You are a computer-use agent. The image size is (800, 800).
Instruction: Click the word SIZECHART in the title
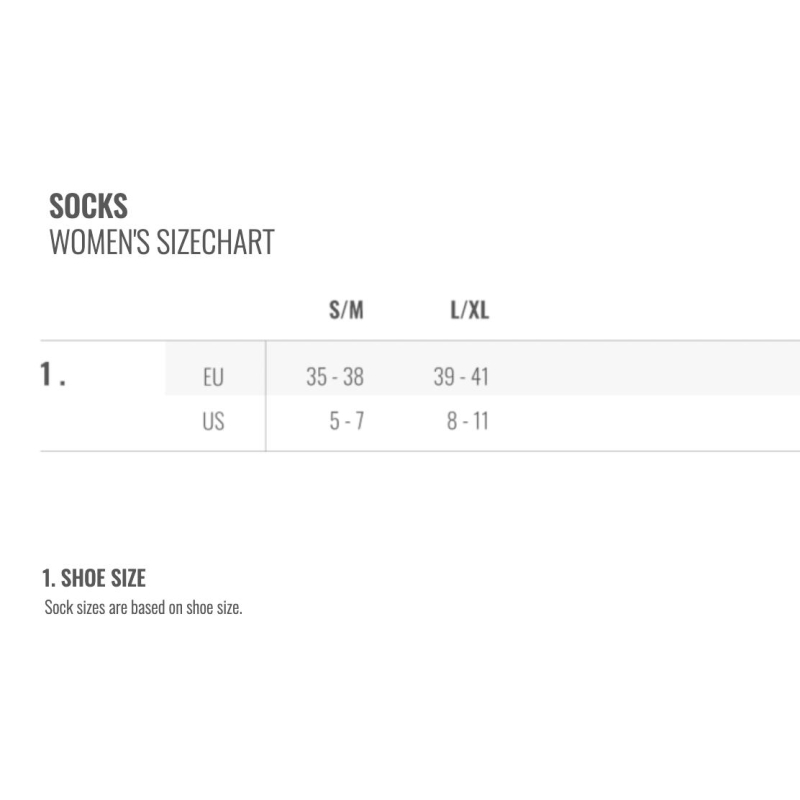pos(215,242)
